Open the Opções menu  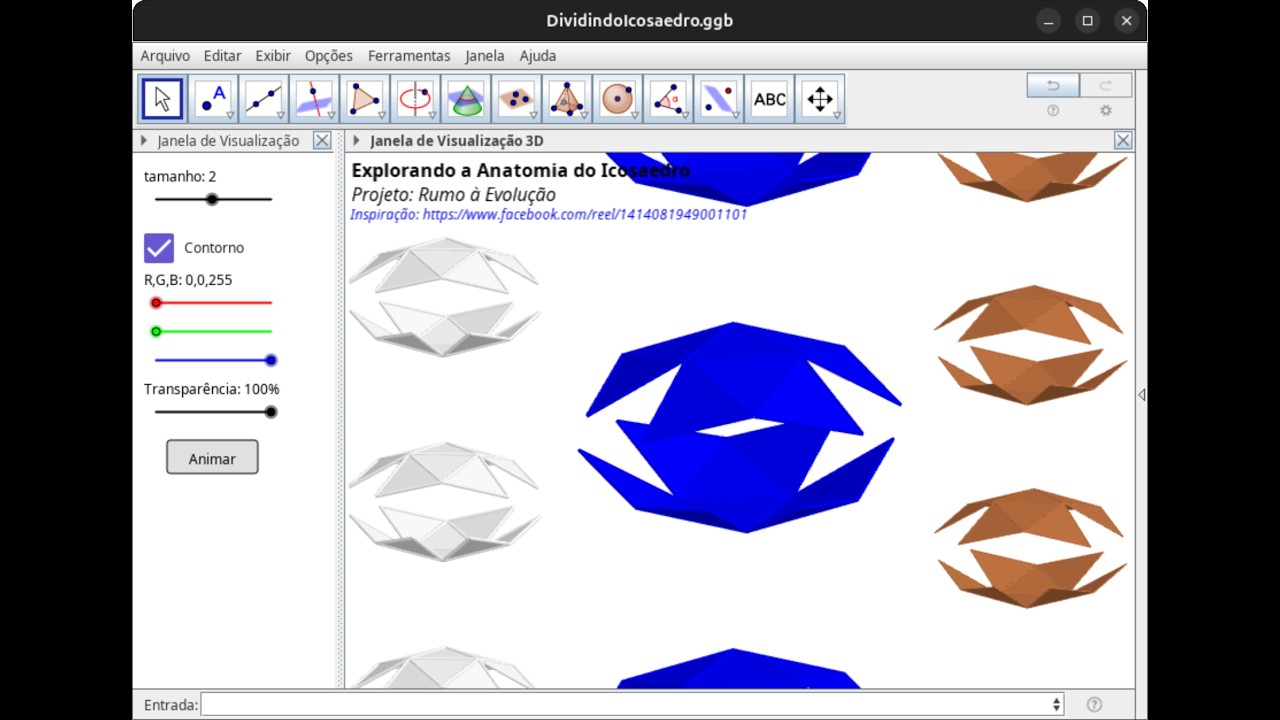click(329, 56)
